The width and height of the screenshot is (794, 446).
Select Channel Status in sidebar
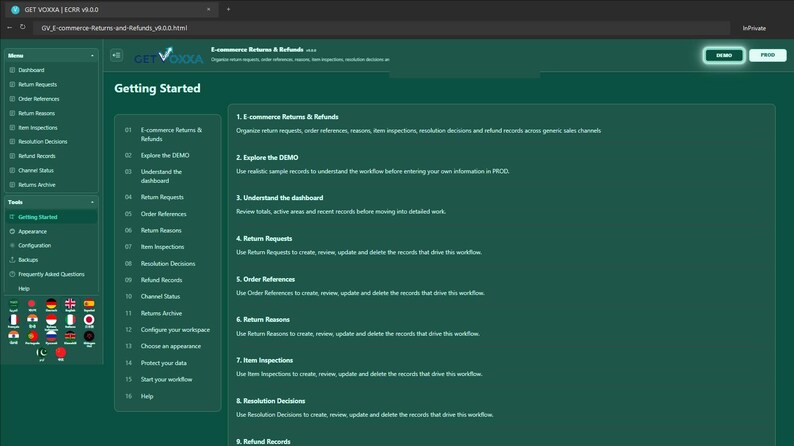(x=51, y=171)
